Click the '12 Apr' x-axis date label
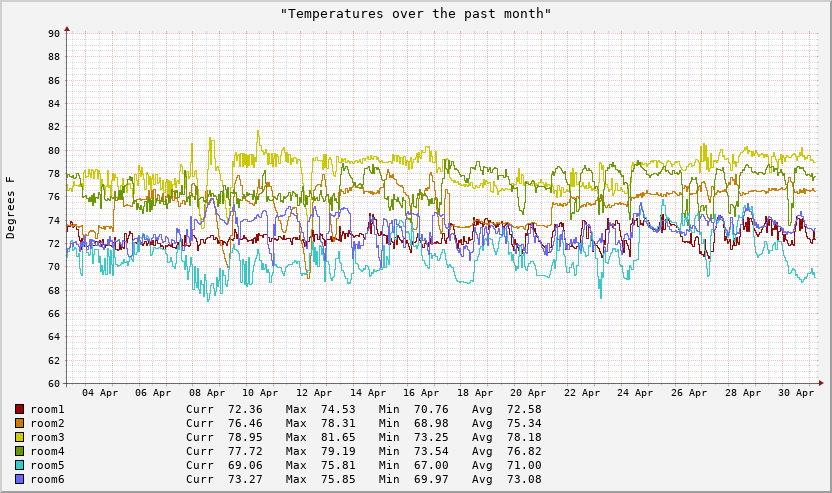The image size is (832, 493). click(314, 393)
